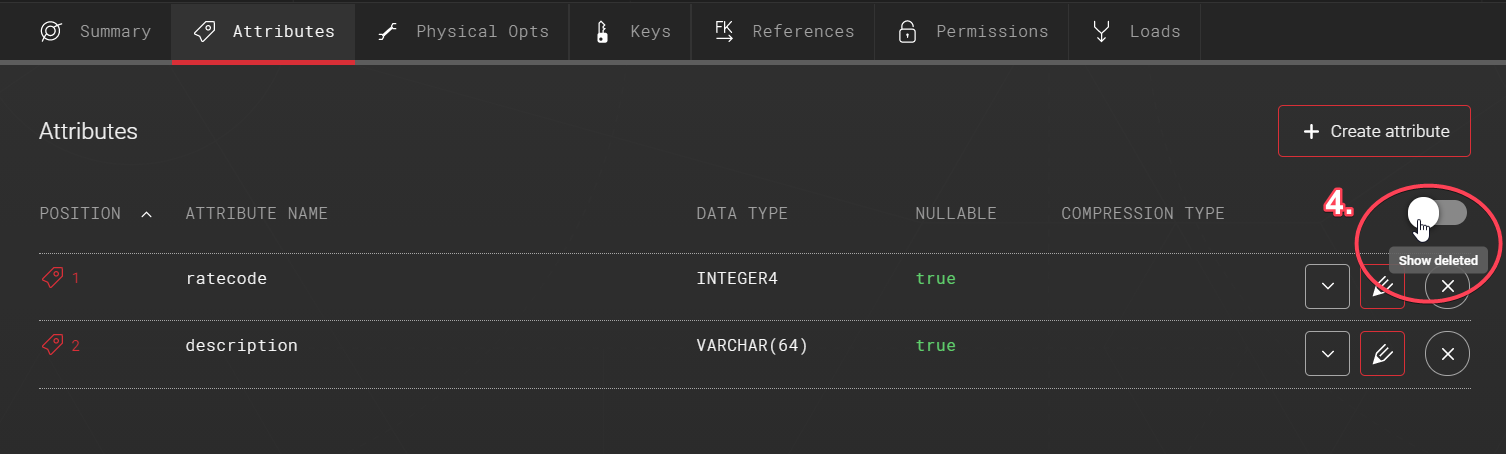Go to the References tab

[x=784, y=31]
